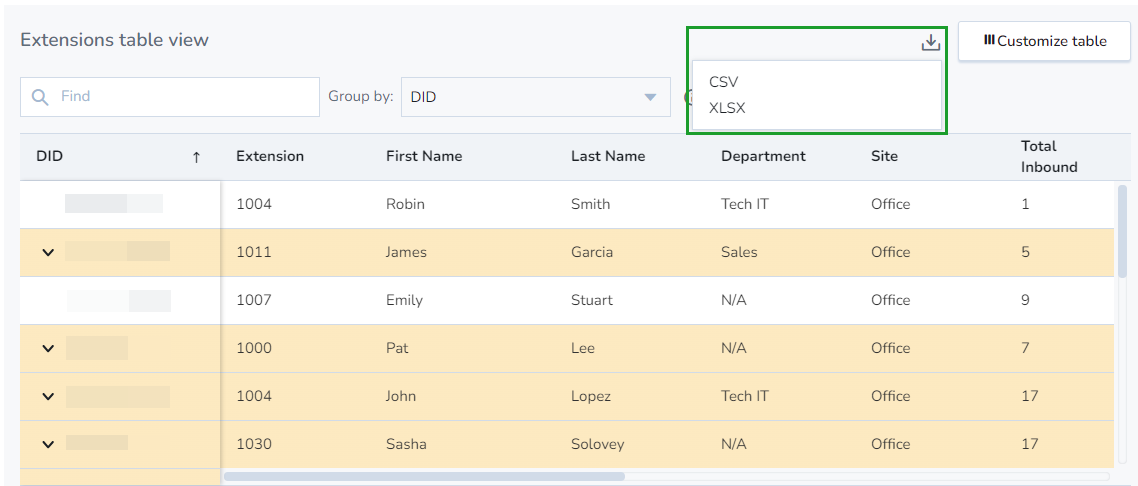Expand the DID group for John Lopez
Viewport: 1138px width, 486px height.
pos(48,396)
